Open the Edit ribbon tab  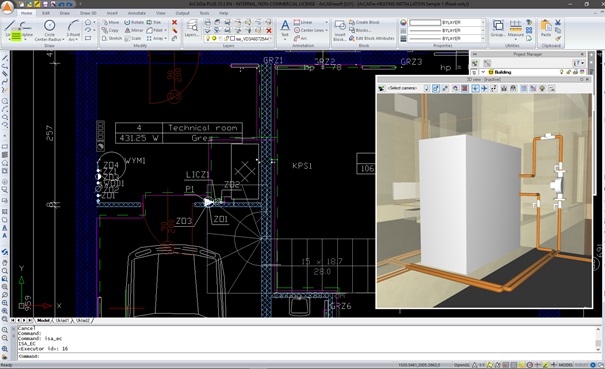tap(46, 13)
